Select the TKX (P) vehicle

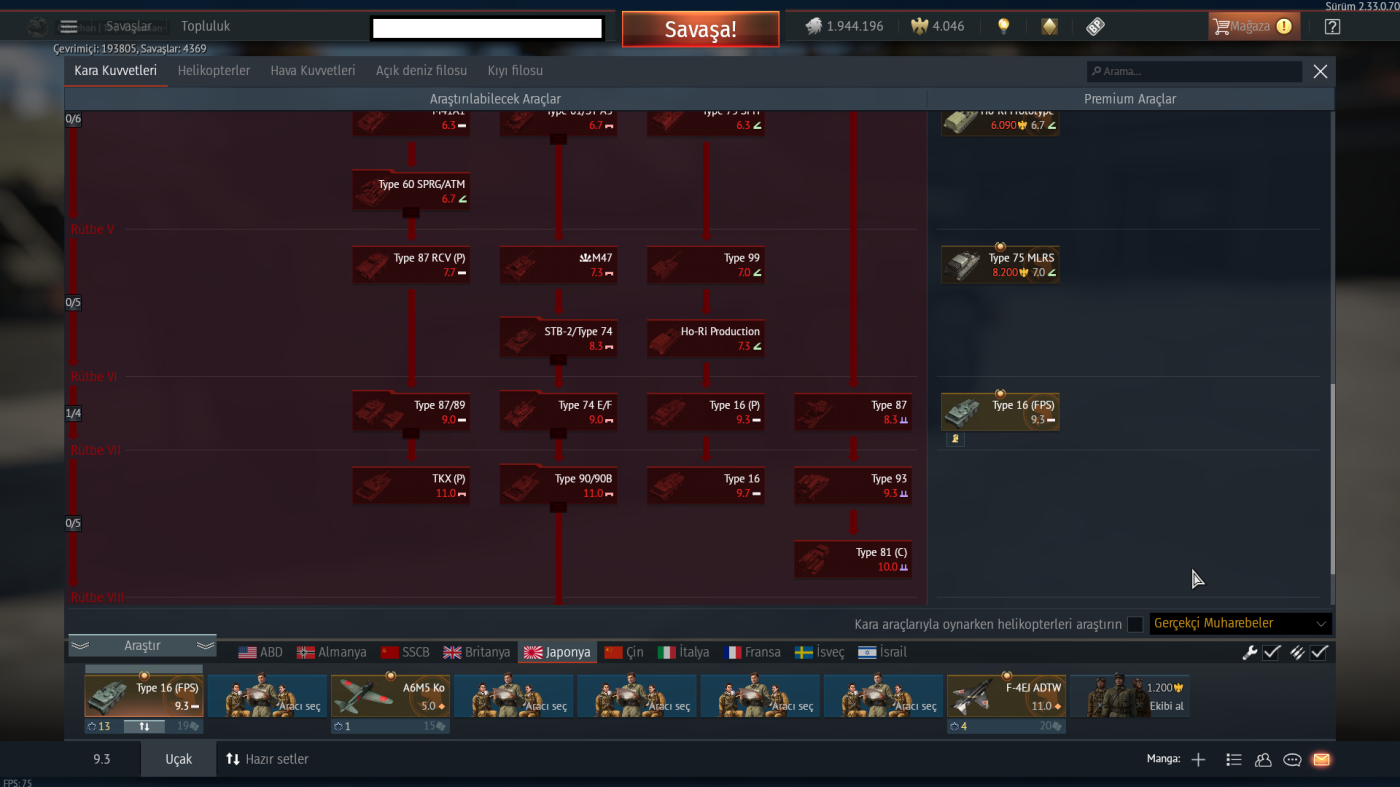click(411, 486)
